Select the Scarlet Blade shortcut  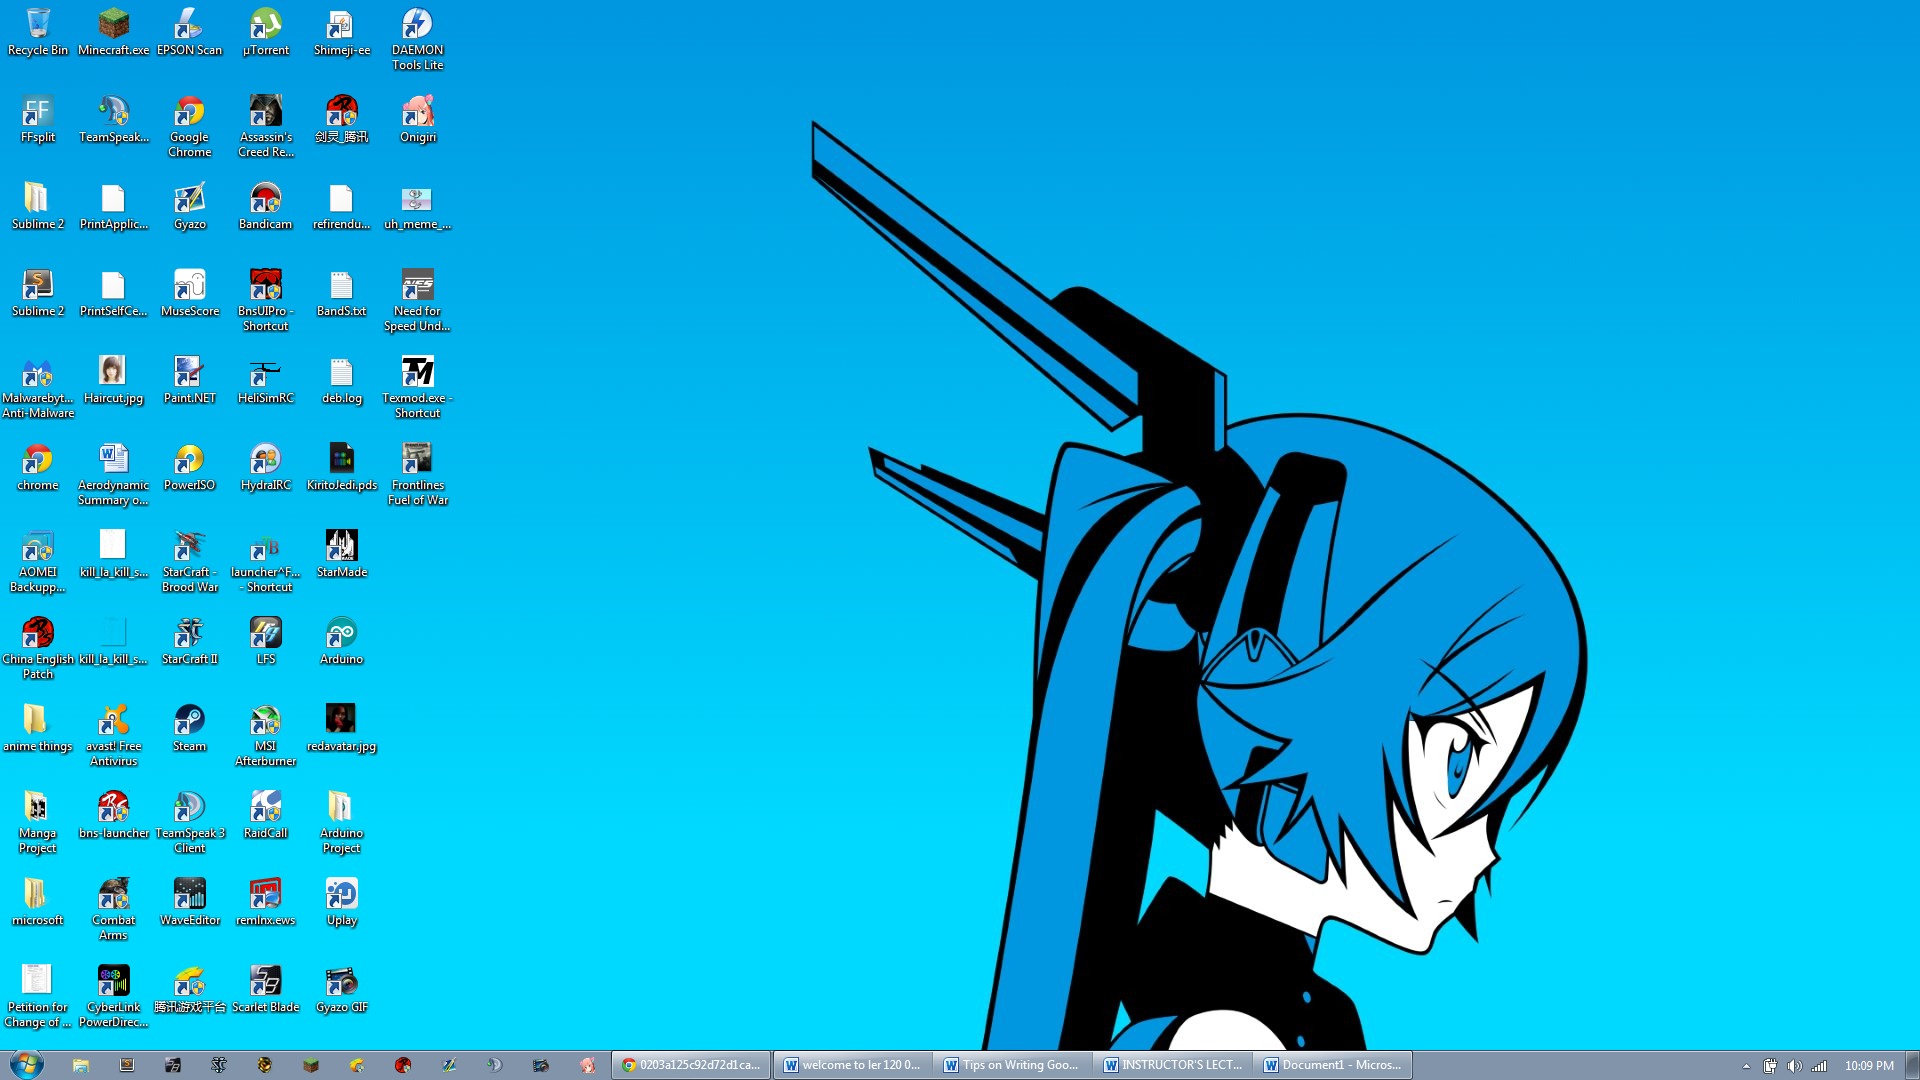point(265,989)
